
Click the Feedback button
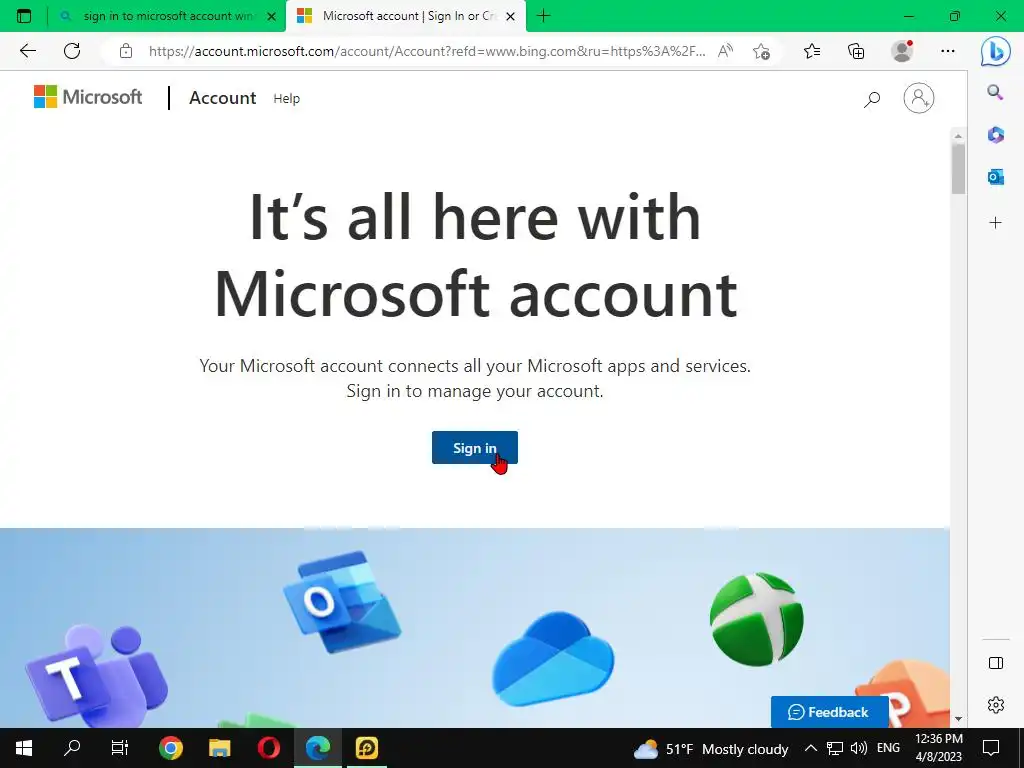pyautogui.click(x=829, y=712)
